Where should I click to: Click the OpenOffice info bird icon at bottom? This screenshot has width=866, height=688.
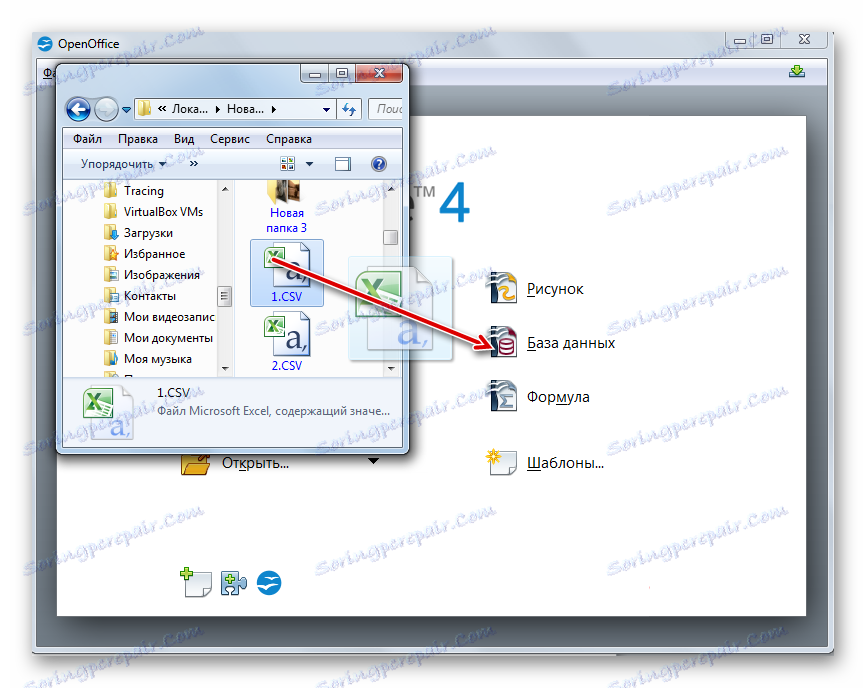[x=269, y=583]
